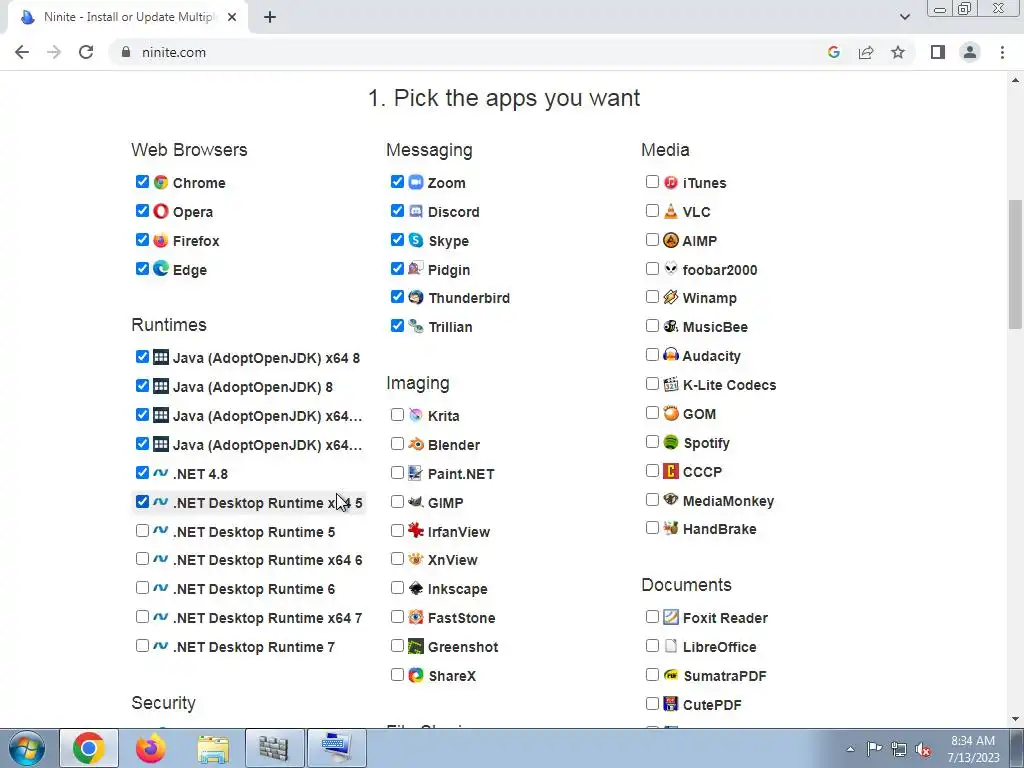Check the LibreOffice checkbox
Image resolution: width=1024 pixels, height=768 pixels.
(x=652, y=645)
